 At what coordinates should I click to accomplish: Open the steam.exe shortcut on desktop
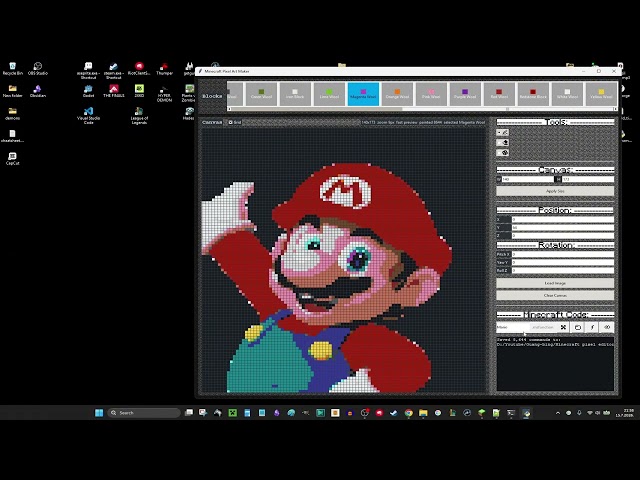click(113, 70)
